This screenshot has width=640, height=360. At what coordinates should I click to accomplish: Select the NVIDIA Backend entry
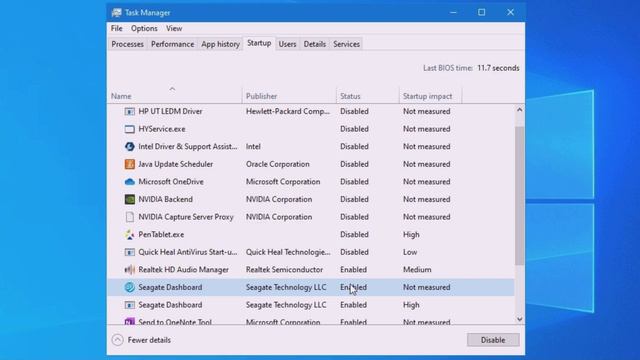[x=311, y=199]
